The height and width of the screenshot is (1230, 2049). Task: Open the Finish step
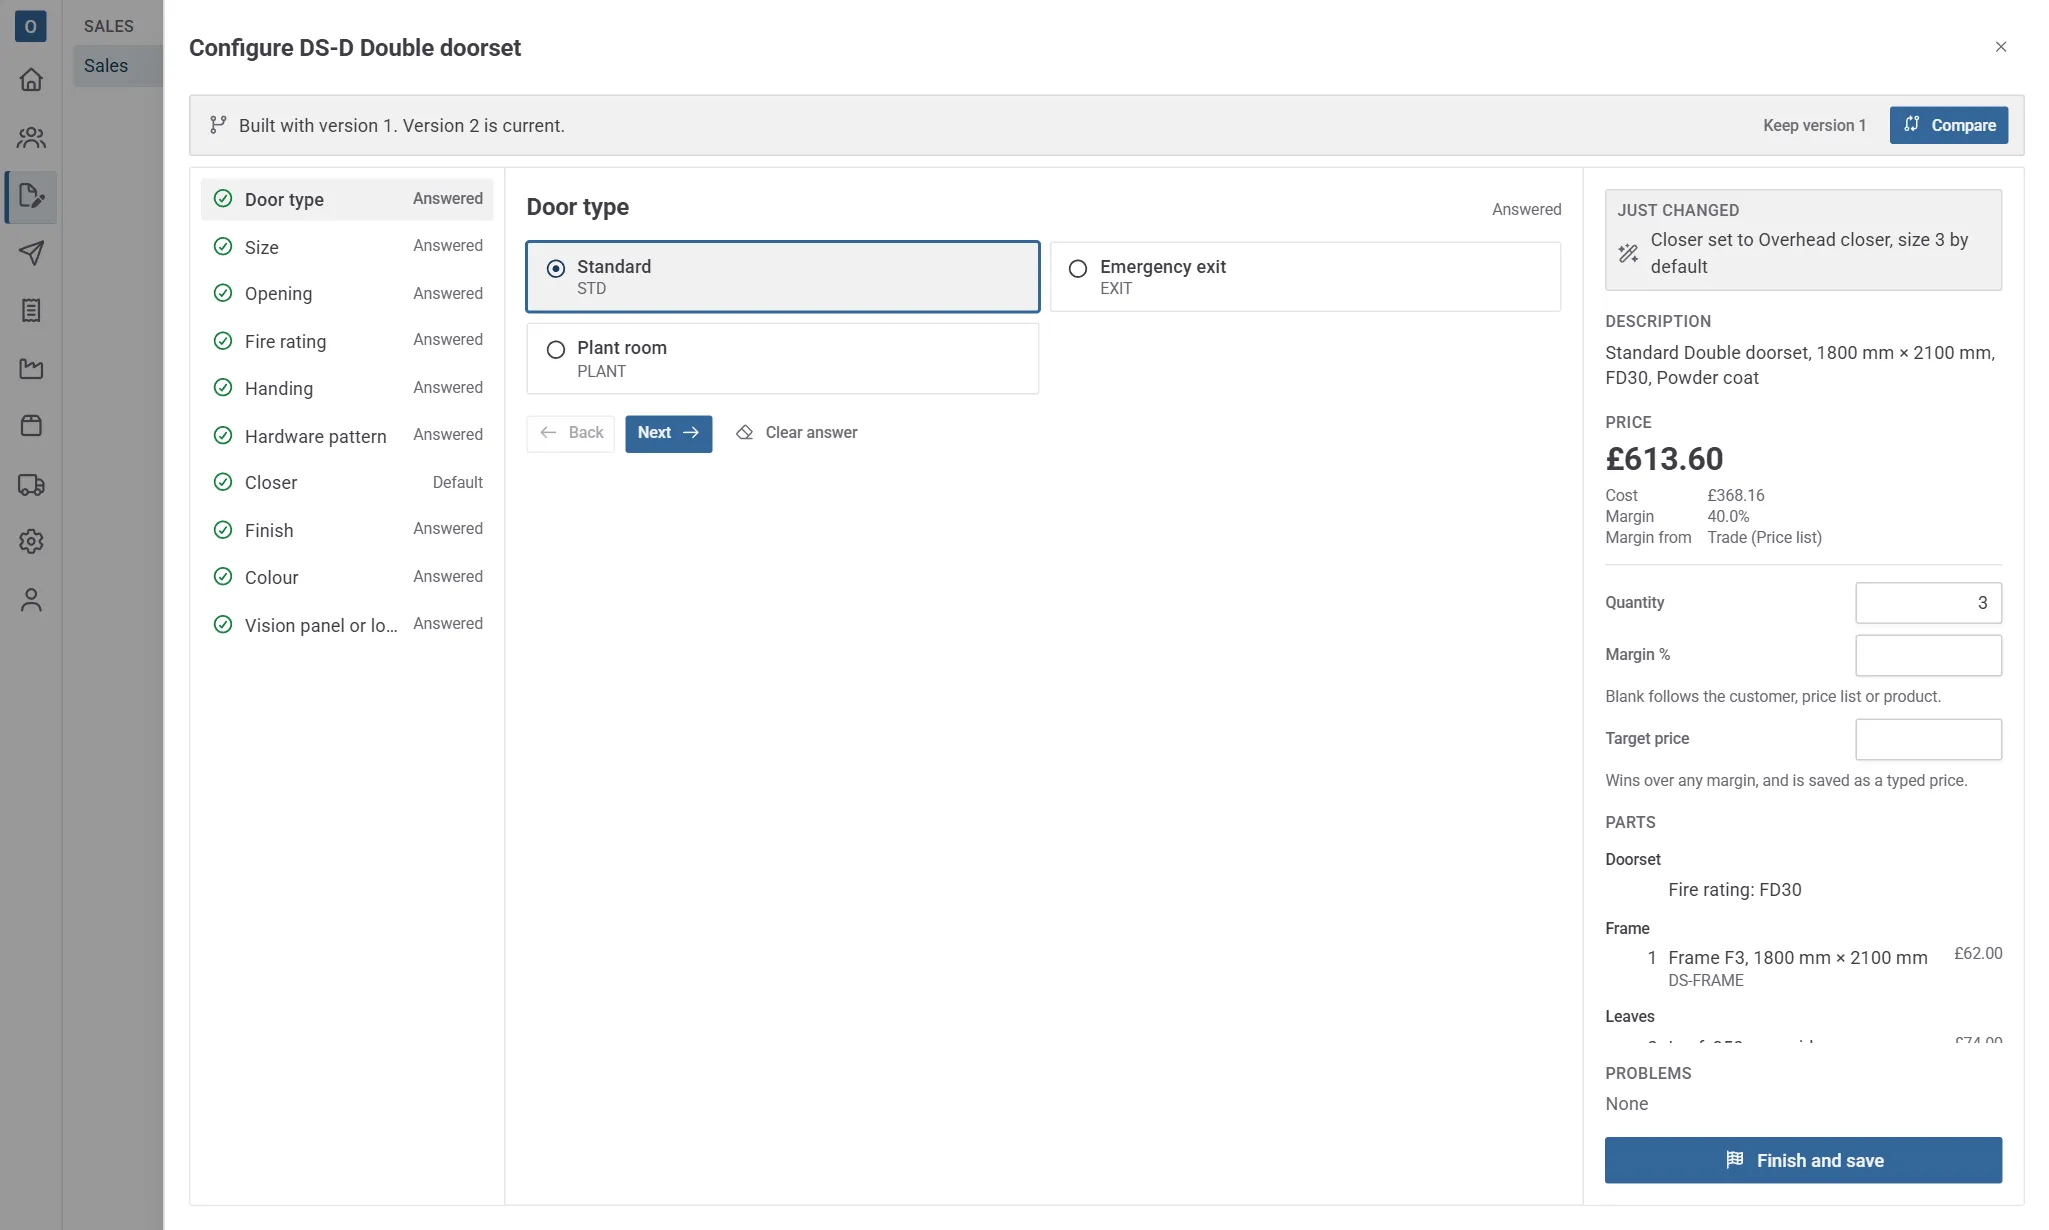[x=347, y=530]
